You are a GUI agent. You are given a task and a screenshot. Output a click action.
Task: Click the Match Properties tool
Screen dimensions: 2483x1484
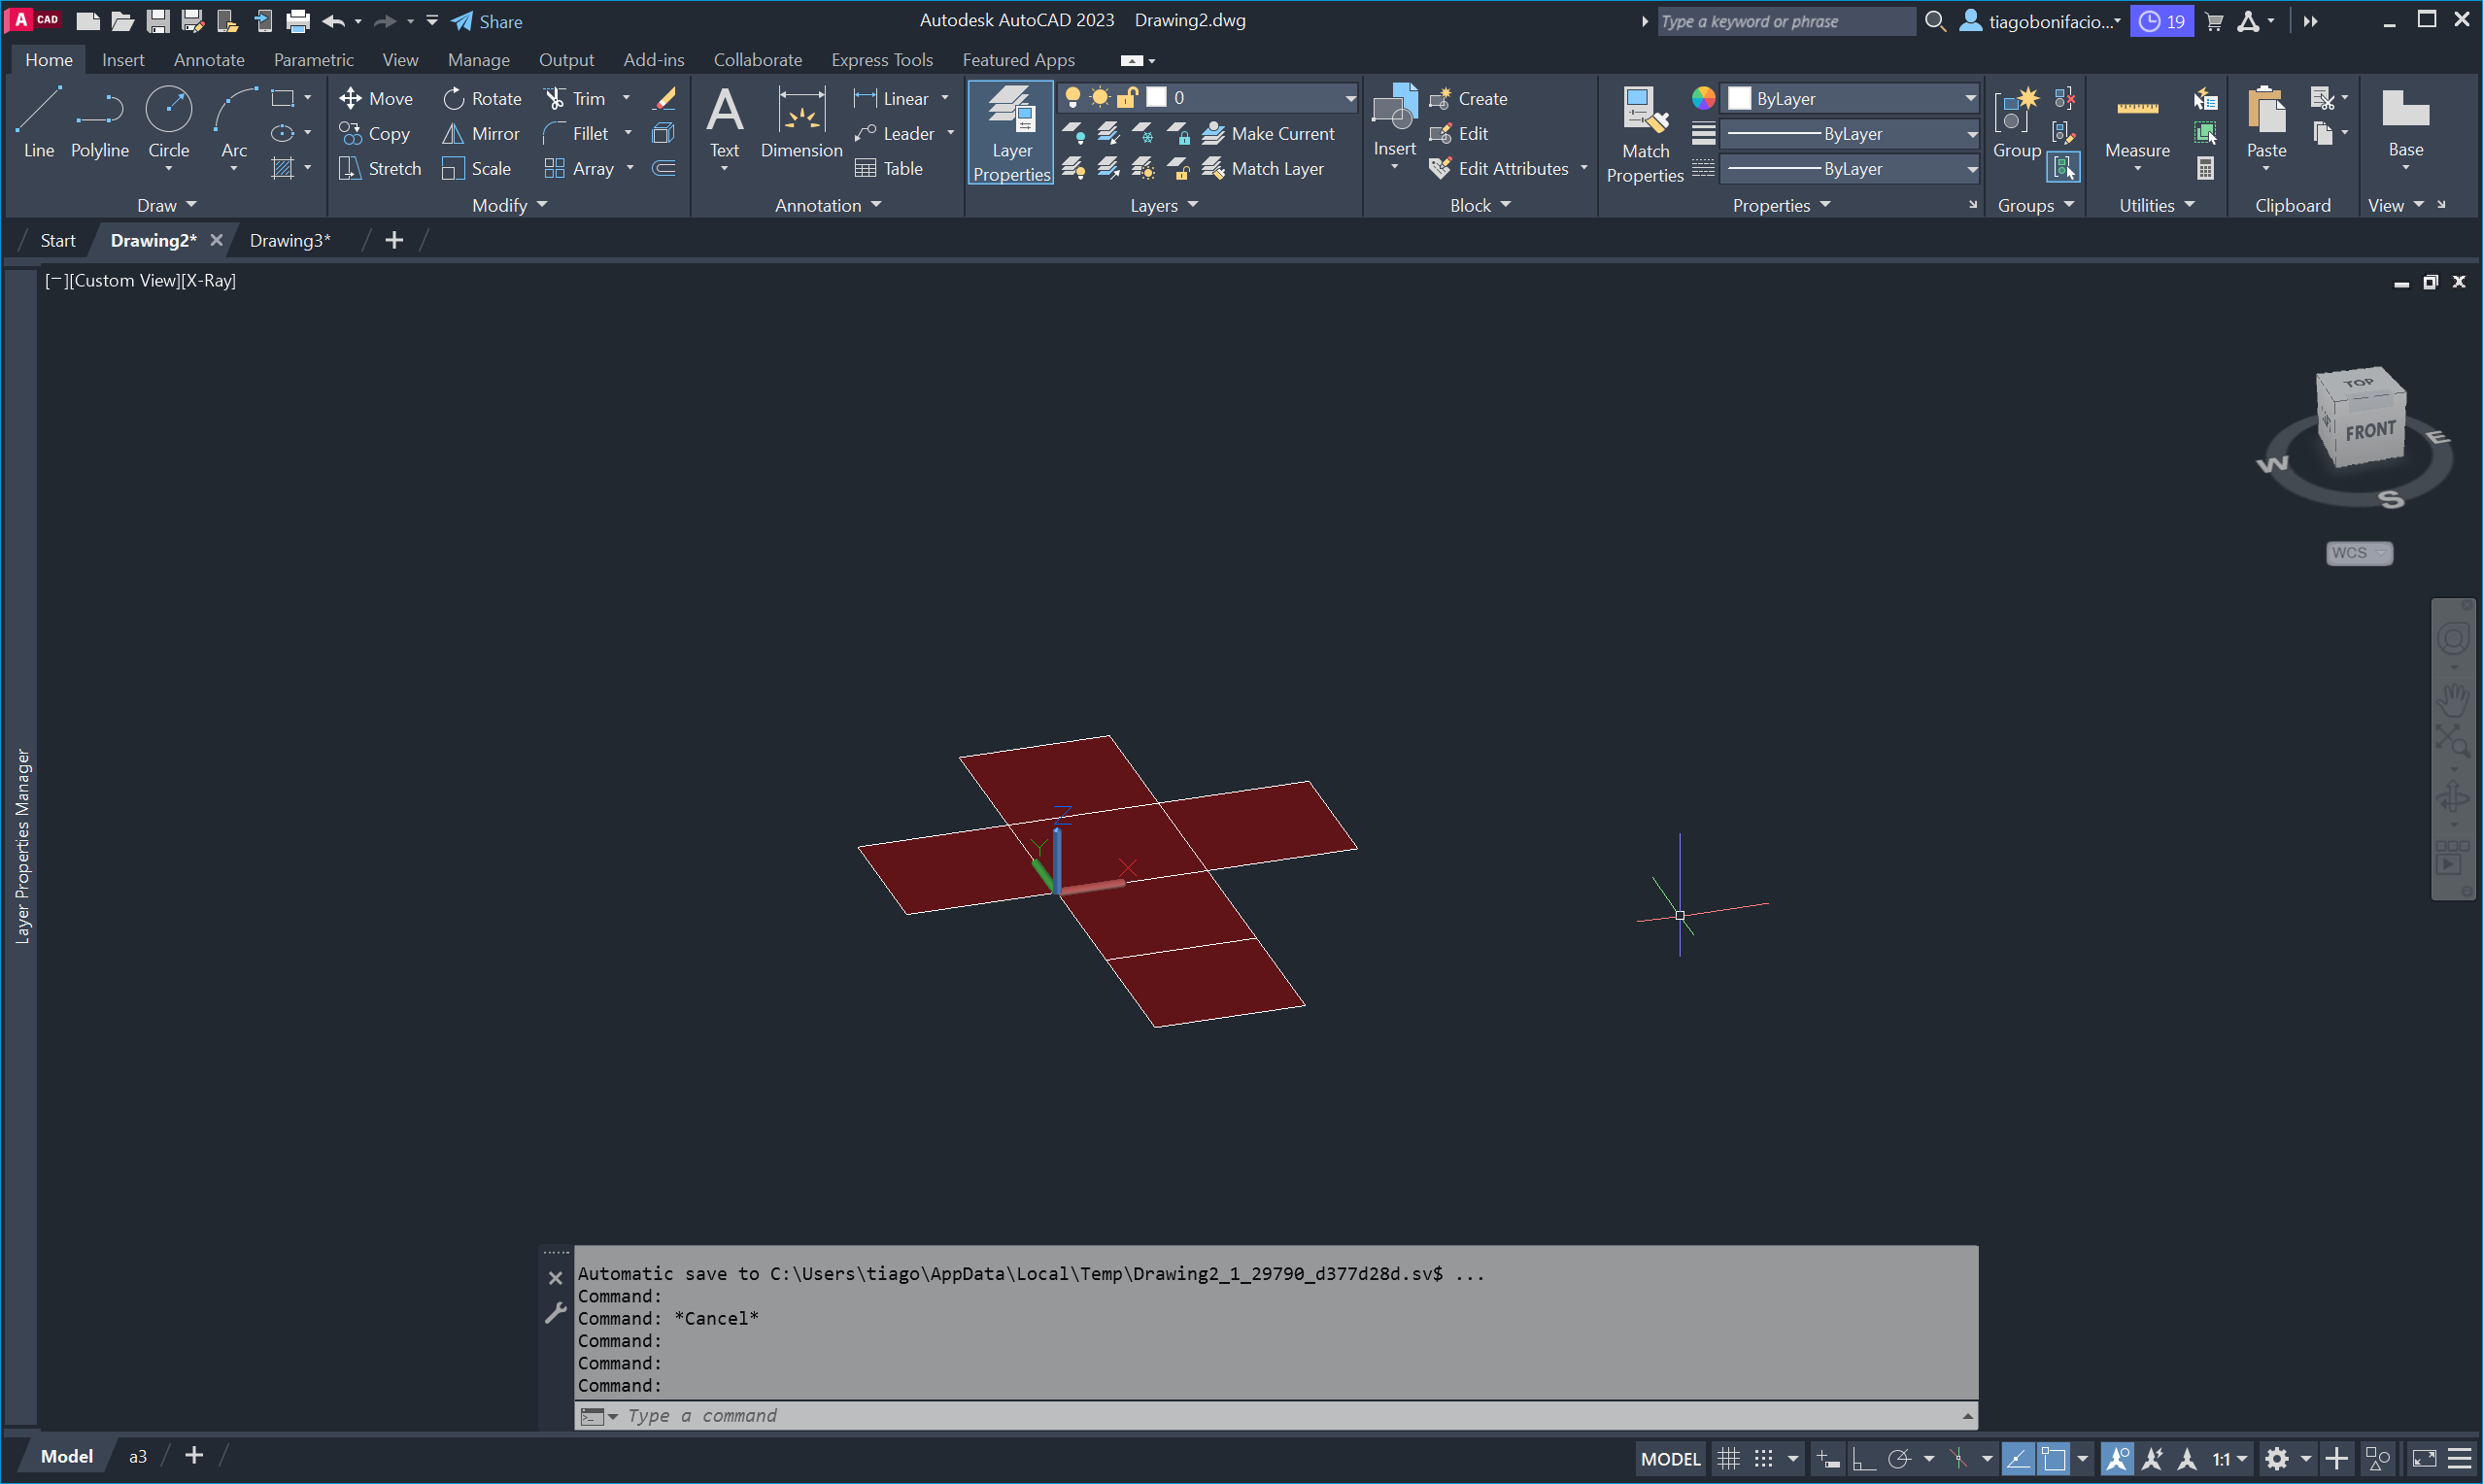point(1644,132)
